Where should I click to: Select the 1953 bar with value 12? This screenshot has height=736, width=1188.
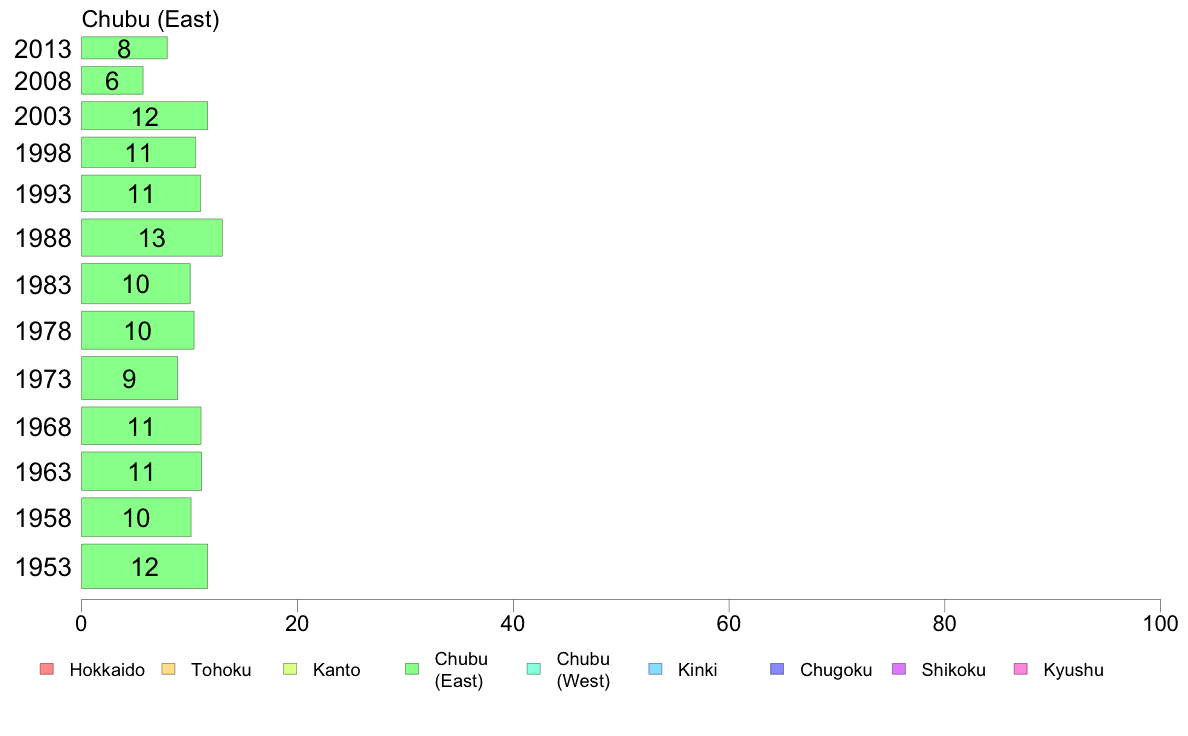[x=144, y=566]
